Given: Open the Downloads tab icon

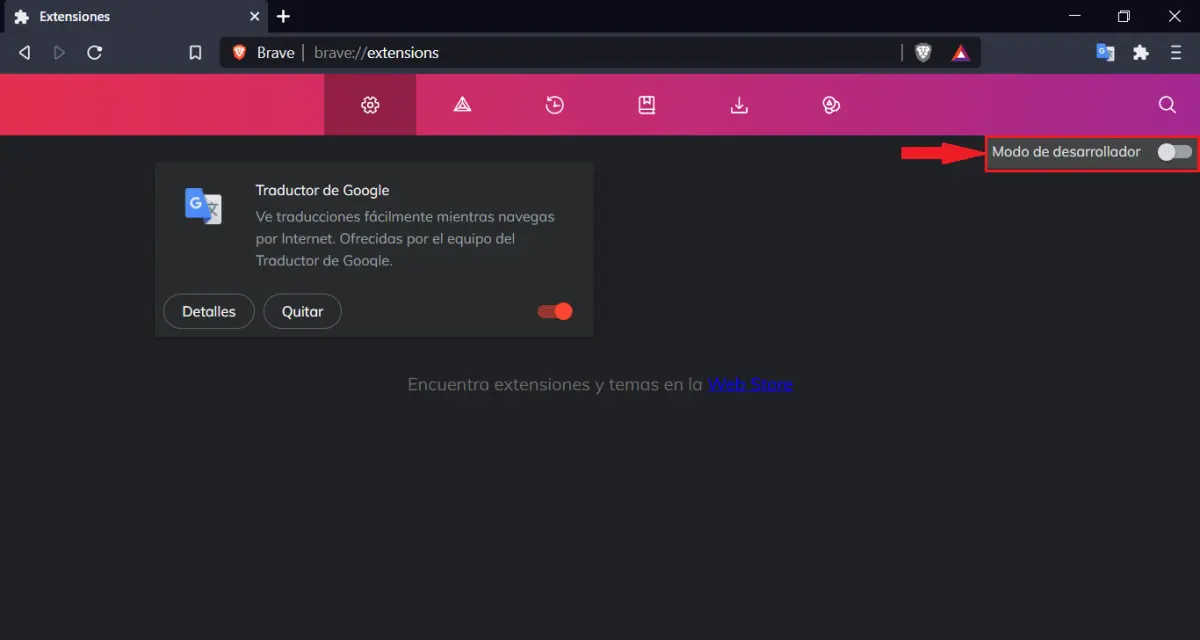Looking at the screenshot, I should (739, 105).
